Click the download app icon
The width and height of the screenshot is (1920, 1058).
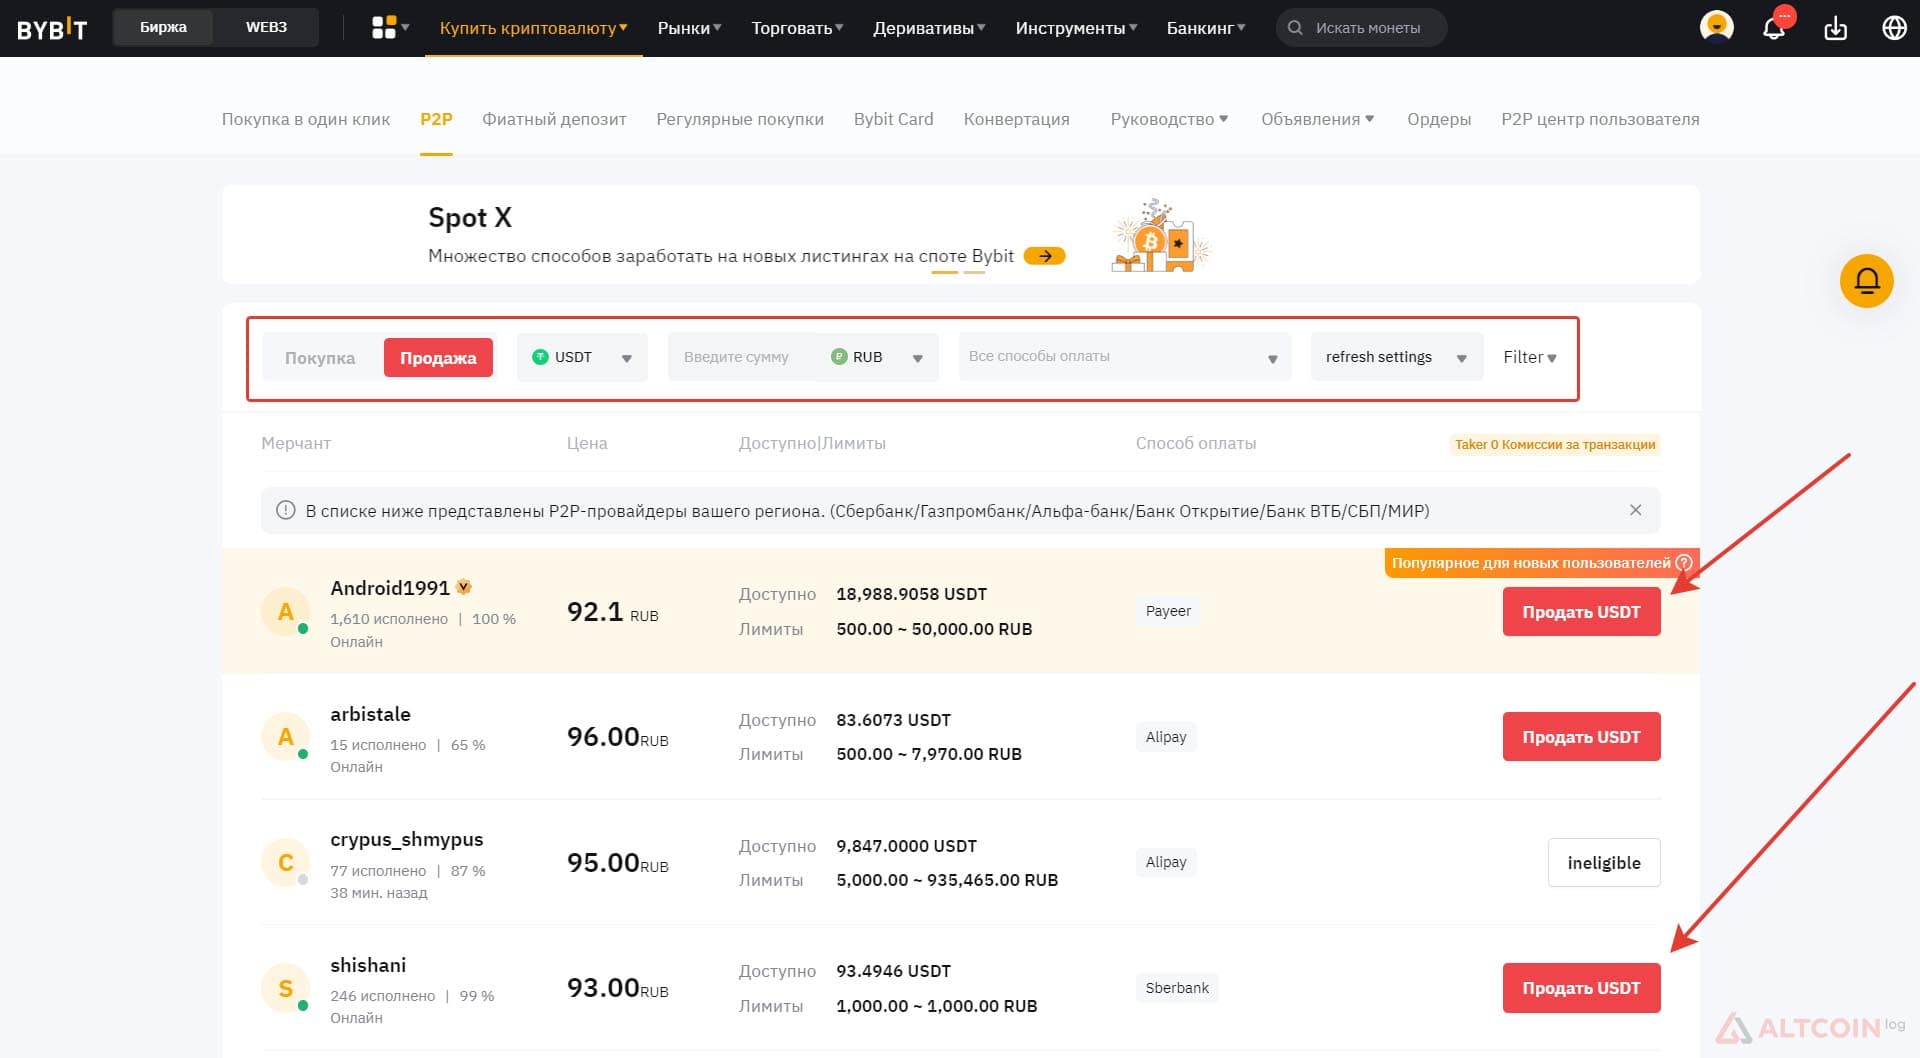(1835, 28)
